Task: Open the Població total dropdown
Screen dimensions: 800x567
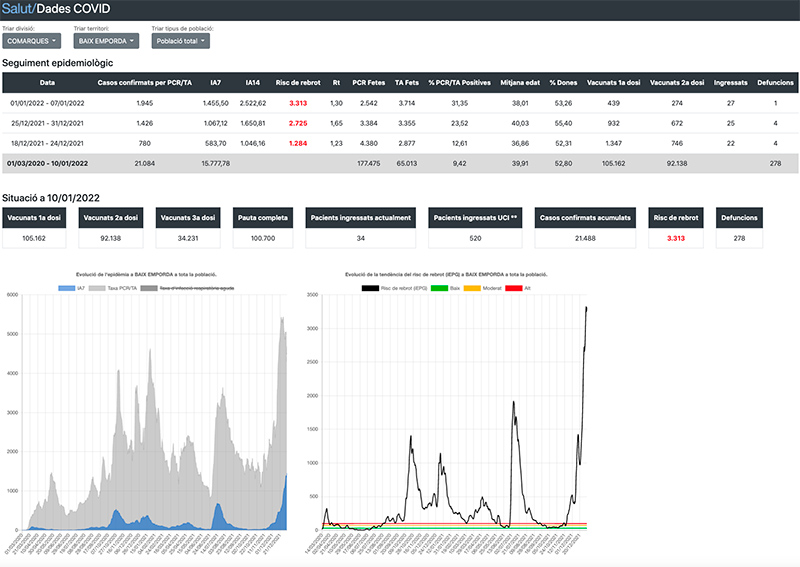Action: point(181,41)
